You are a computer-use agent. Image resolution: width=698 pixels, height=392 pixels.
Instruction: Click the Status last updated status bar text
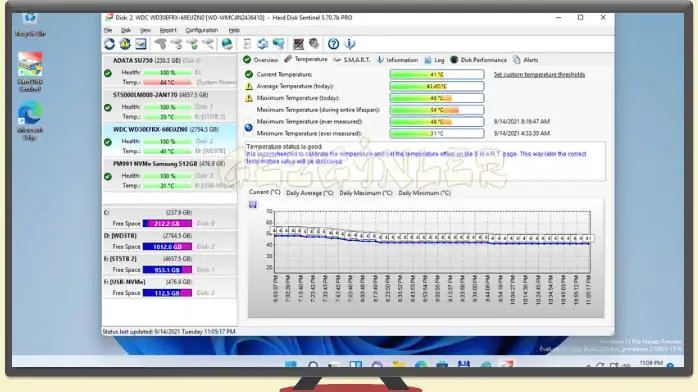coord(169,331)
